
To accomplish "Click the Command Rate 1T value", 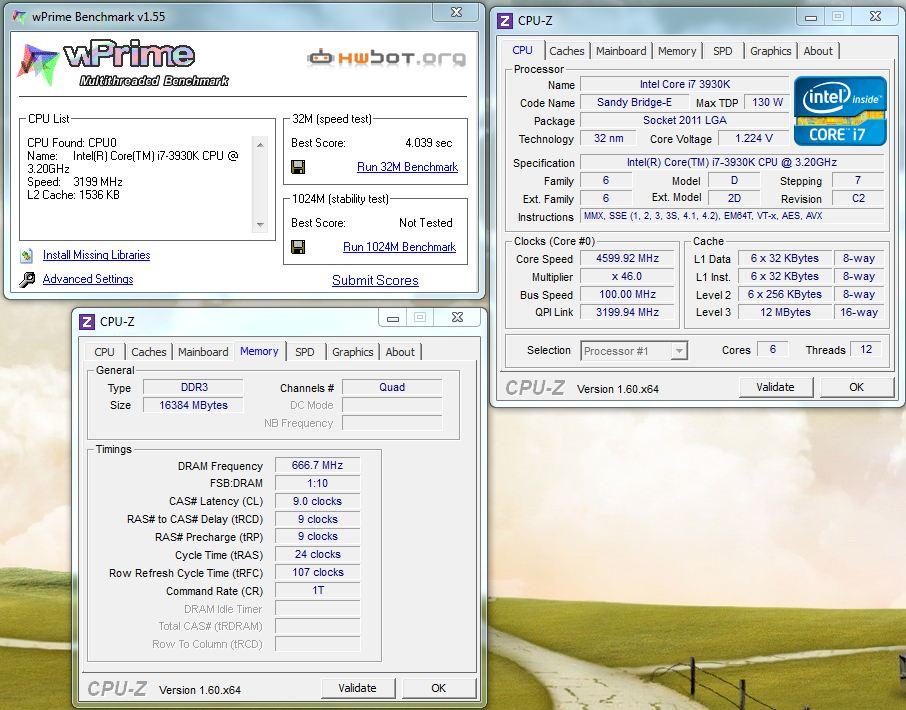I will pyautogui.click(x=317, y=590).
